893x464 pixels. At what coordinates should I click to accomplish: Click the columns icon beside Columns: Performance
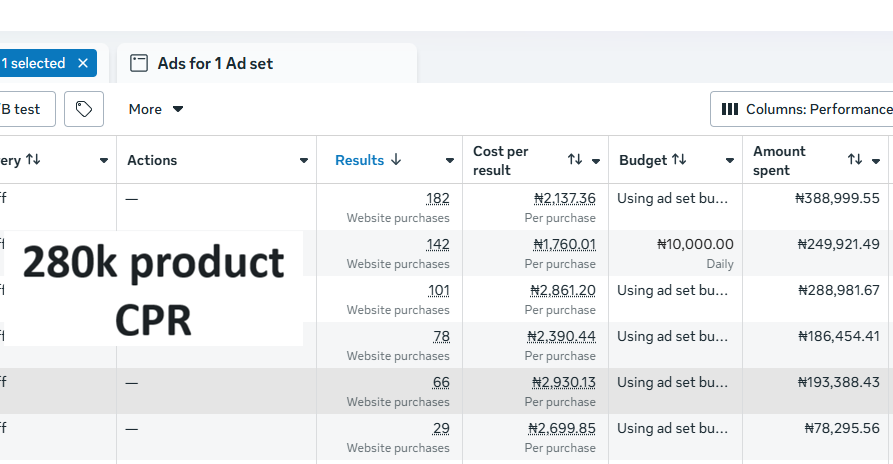tap(730, 109)
